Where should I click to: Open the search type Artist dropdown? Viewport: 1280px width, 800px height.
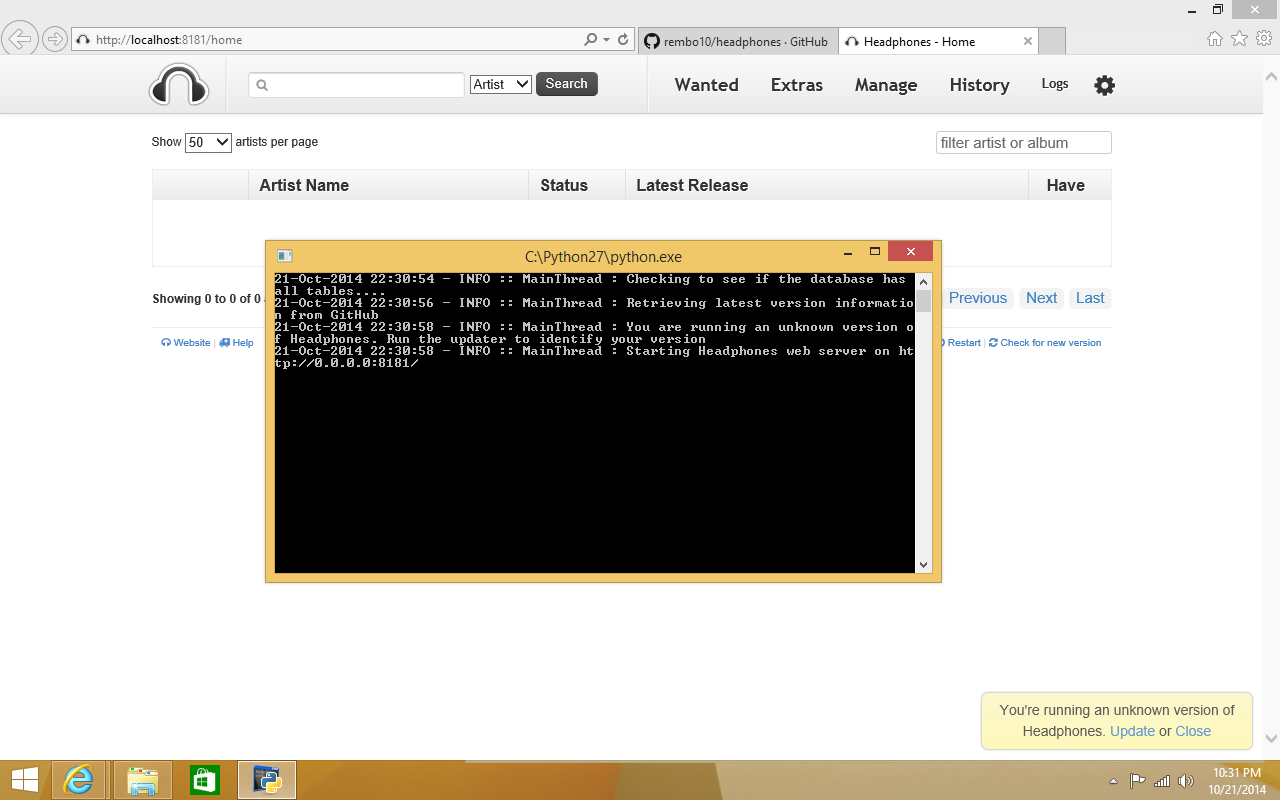coord(501,84)
